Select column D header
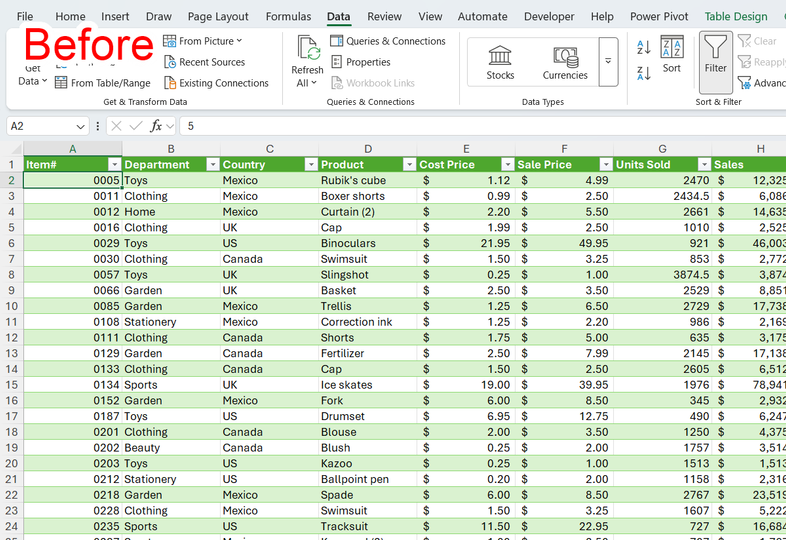The image size is (786, 540). (x=368, y=149)
